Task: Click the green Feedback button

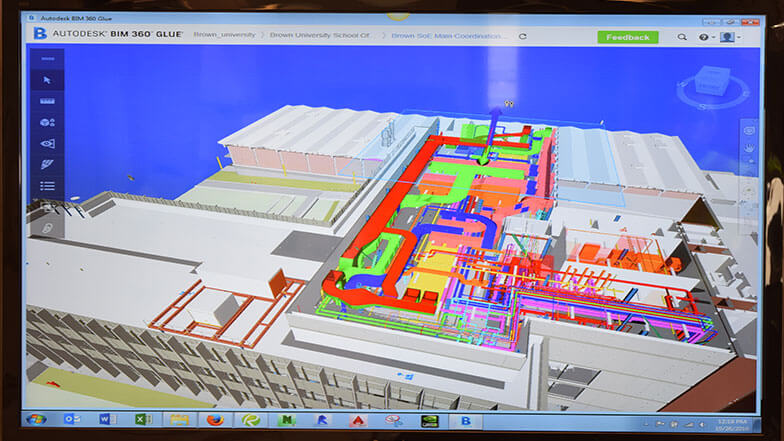Action: 627,37
